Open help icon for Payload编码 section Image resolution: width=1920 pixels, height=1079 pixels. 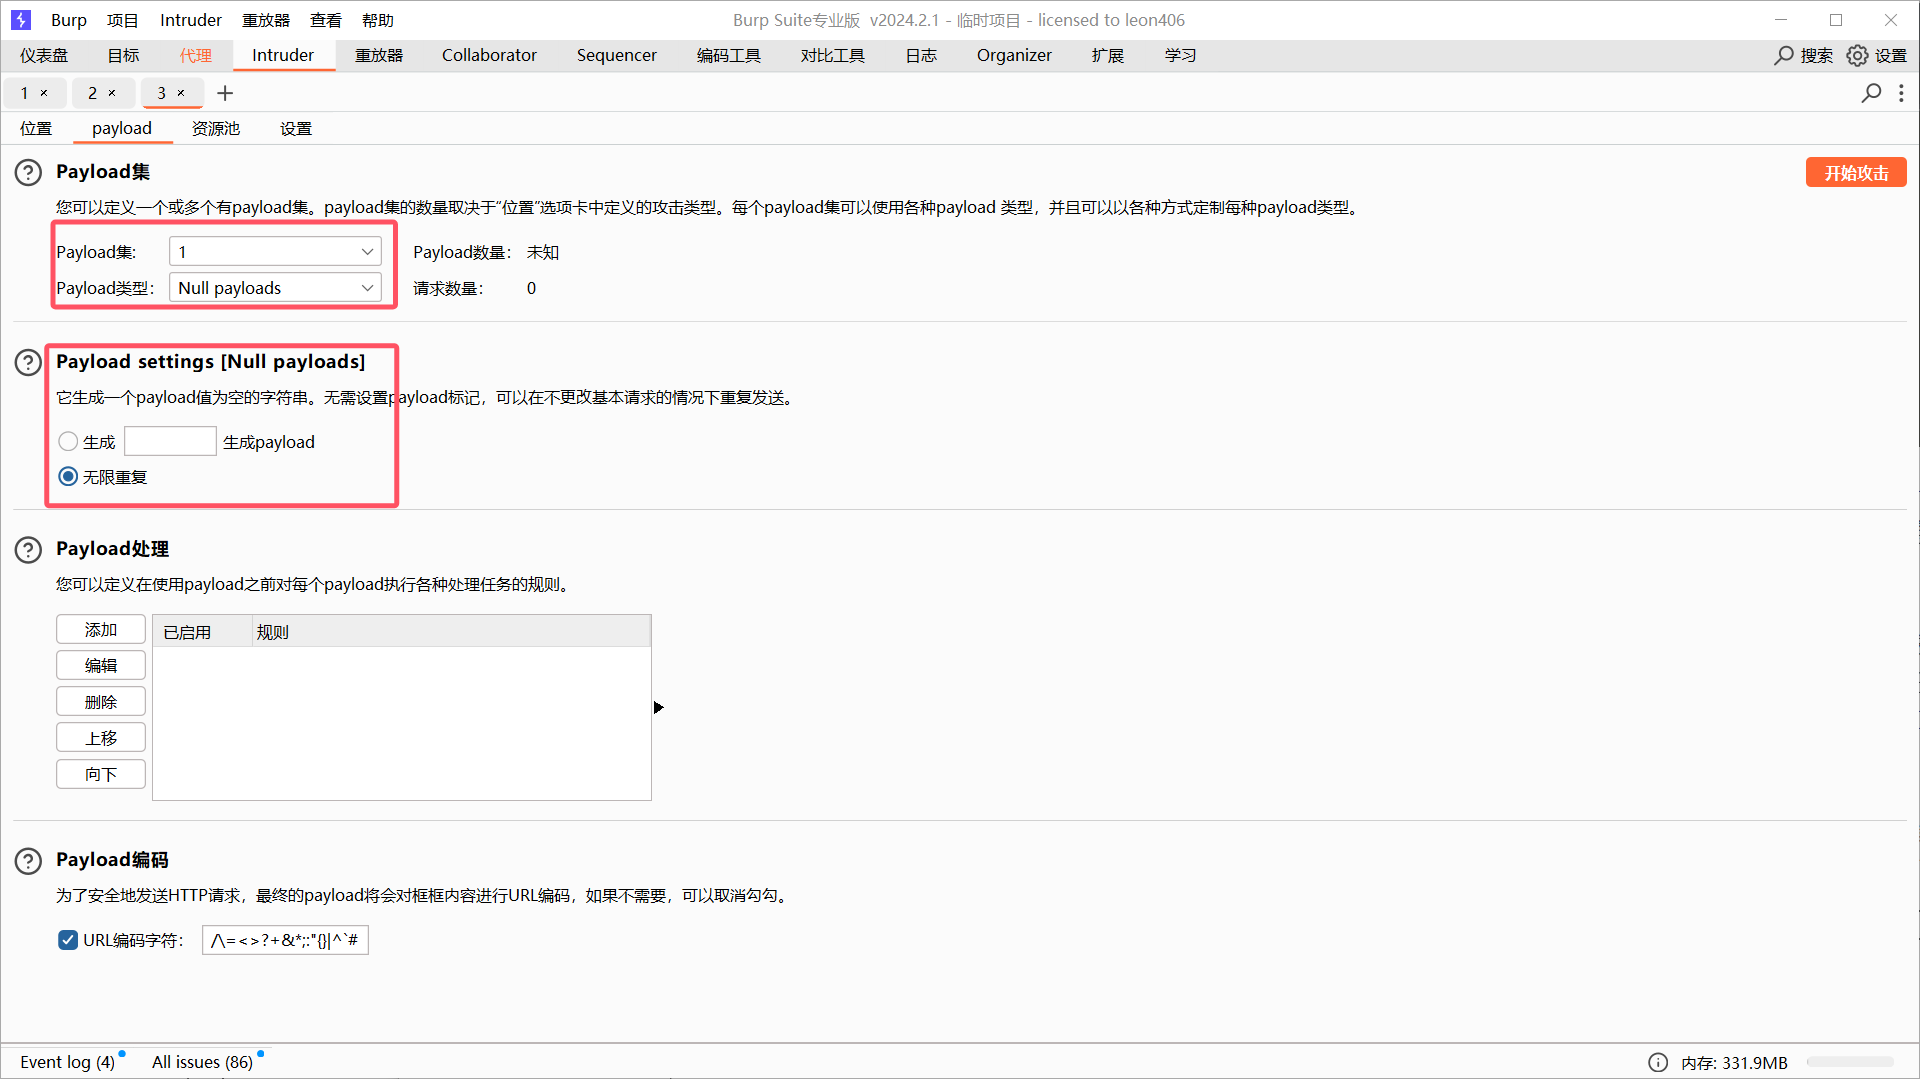click(28, 860)
